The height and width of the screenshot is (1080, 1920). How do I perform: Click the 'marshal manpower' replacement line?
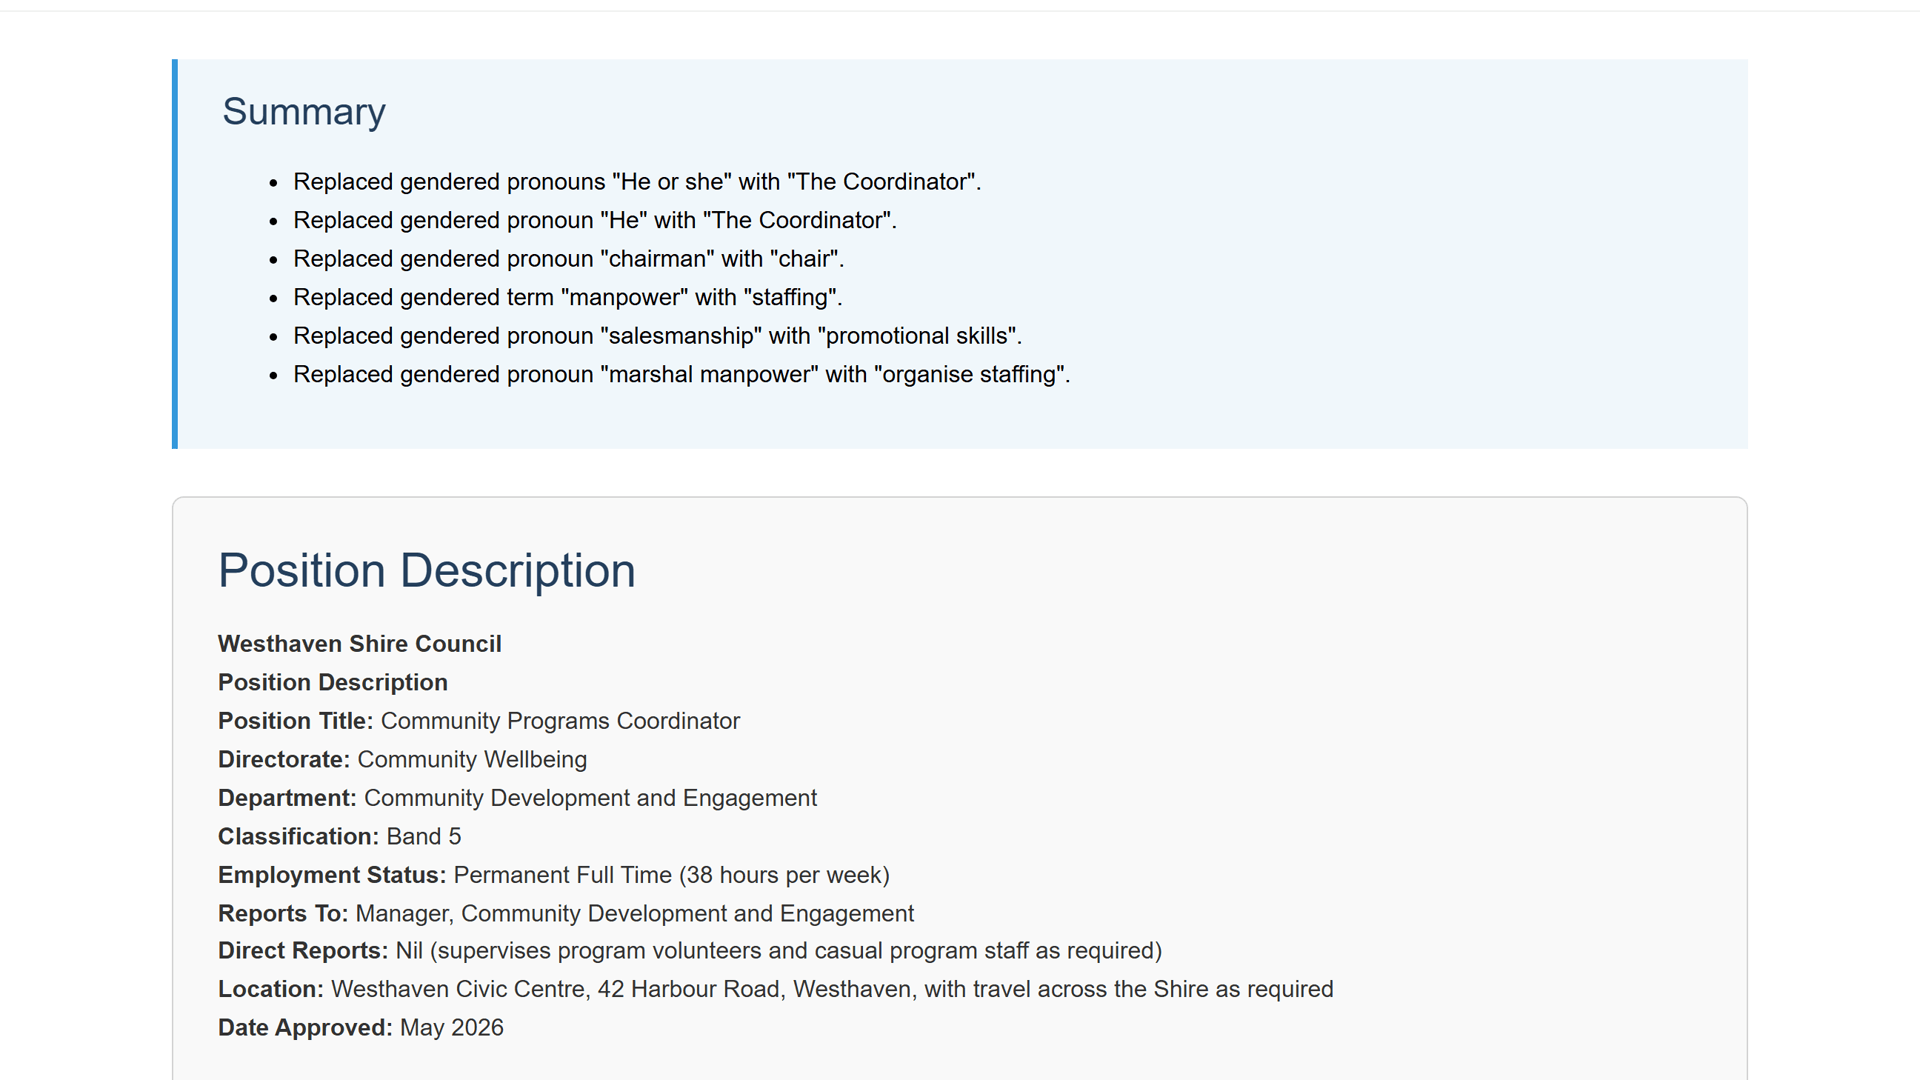coord(681,374)
